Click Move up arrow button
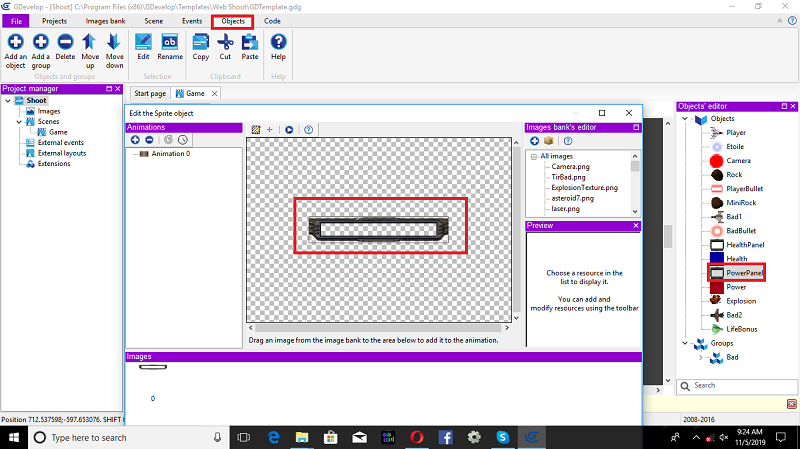This screenshot has height=449, width=800. (90, 51)
